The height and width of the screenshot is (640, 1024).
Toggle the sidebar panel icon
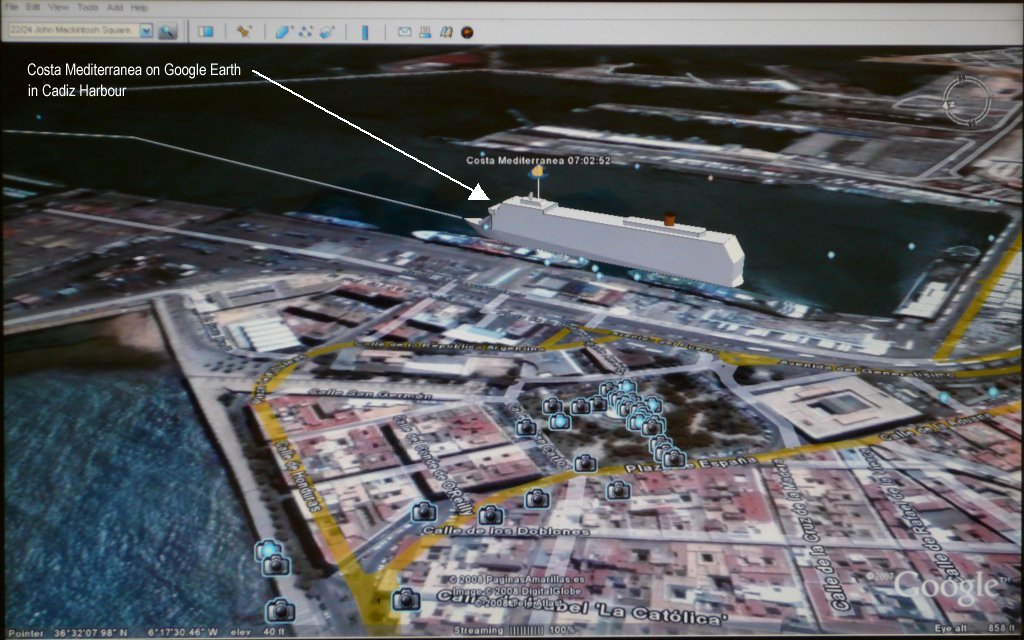[x=206, y=31]
